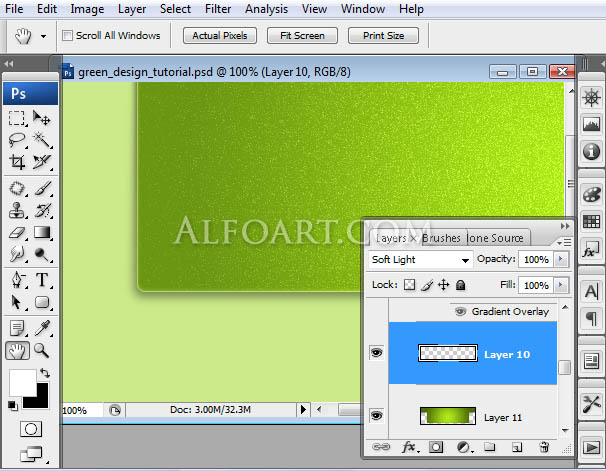The image size is (606, 471).
Task: Select the Slice tool
Action: pos(41,162)
